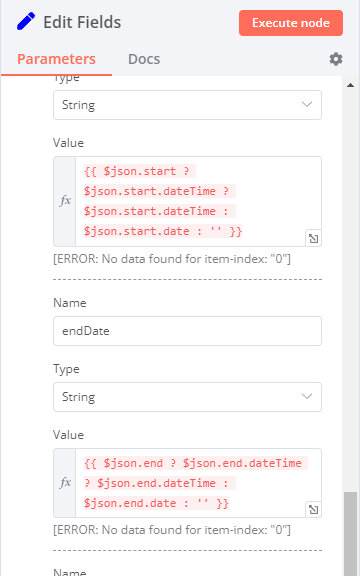This screenshot has height=576, width=360.
Task: Click fx icon of start date expression
Action: [65, 201]
